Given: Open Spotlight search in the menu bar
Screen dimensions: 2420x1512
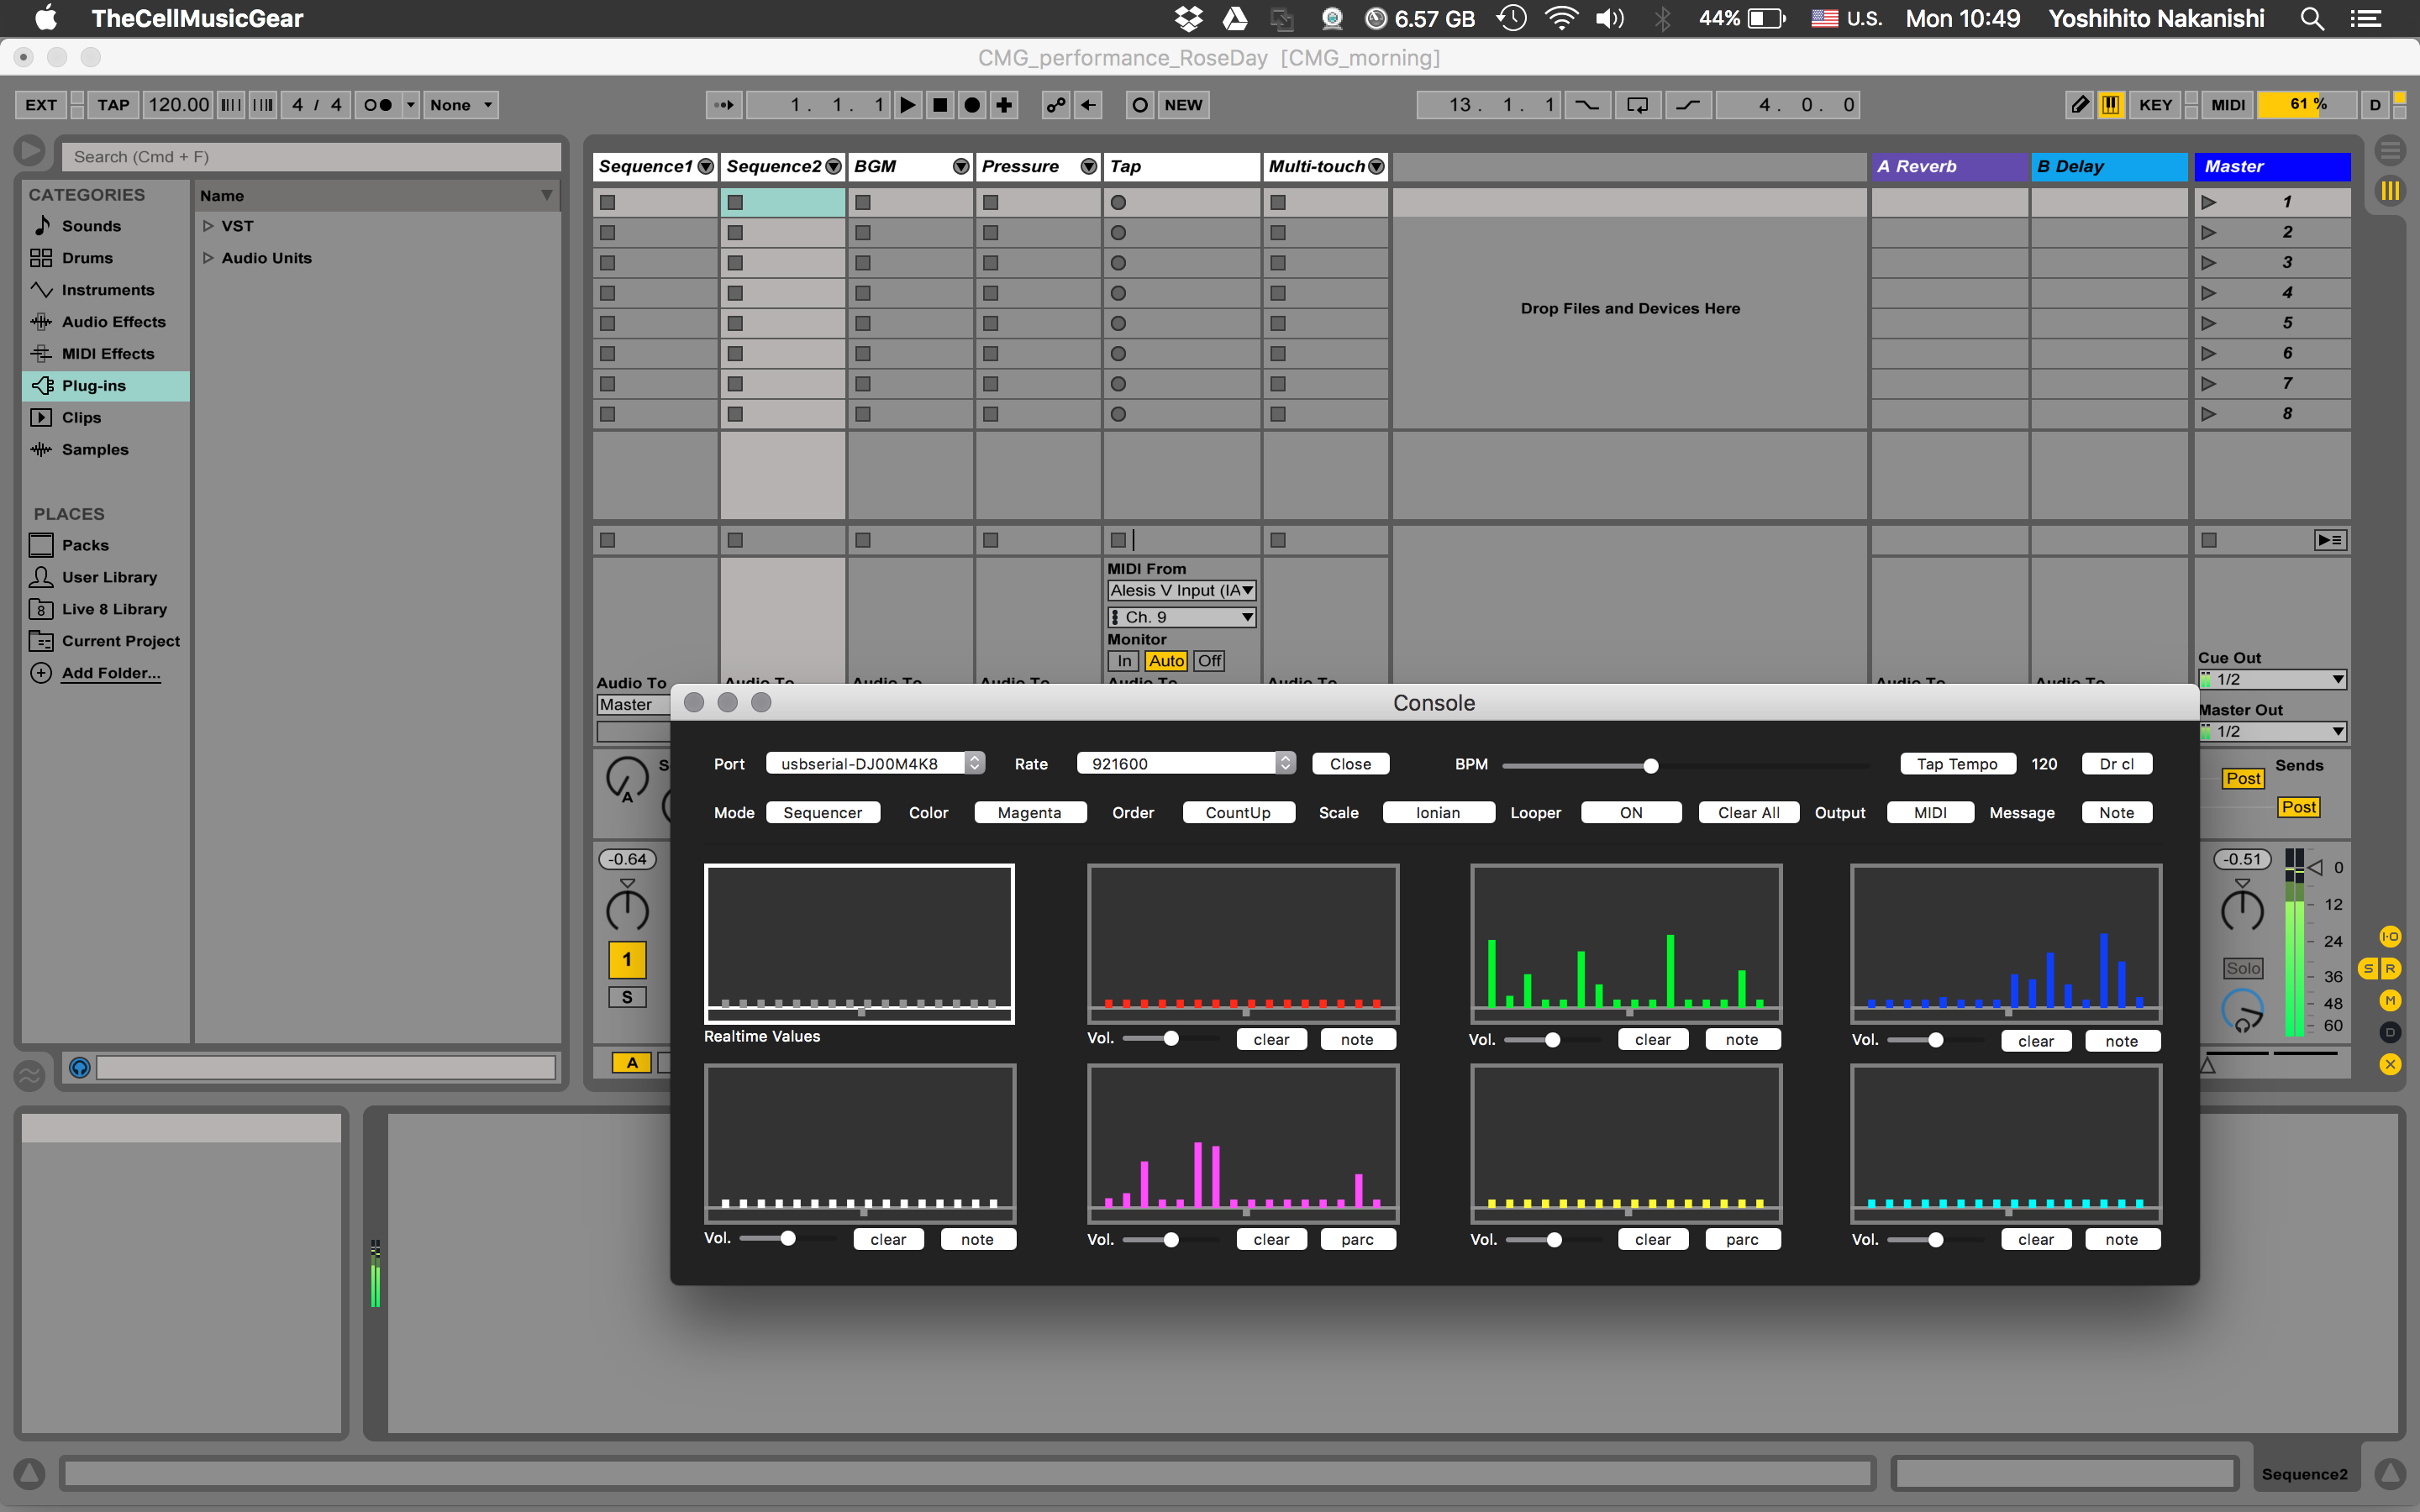Looking at the screenshot, I should (x=2311, y=18).
